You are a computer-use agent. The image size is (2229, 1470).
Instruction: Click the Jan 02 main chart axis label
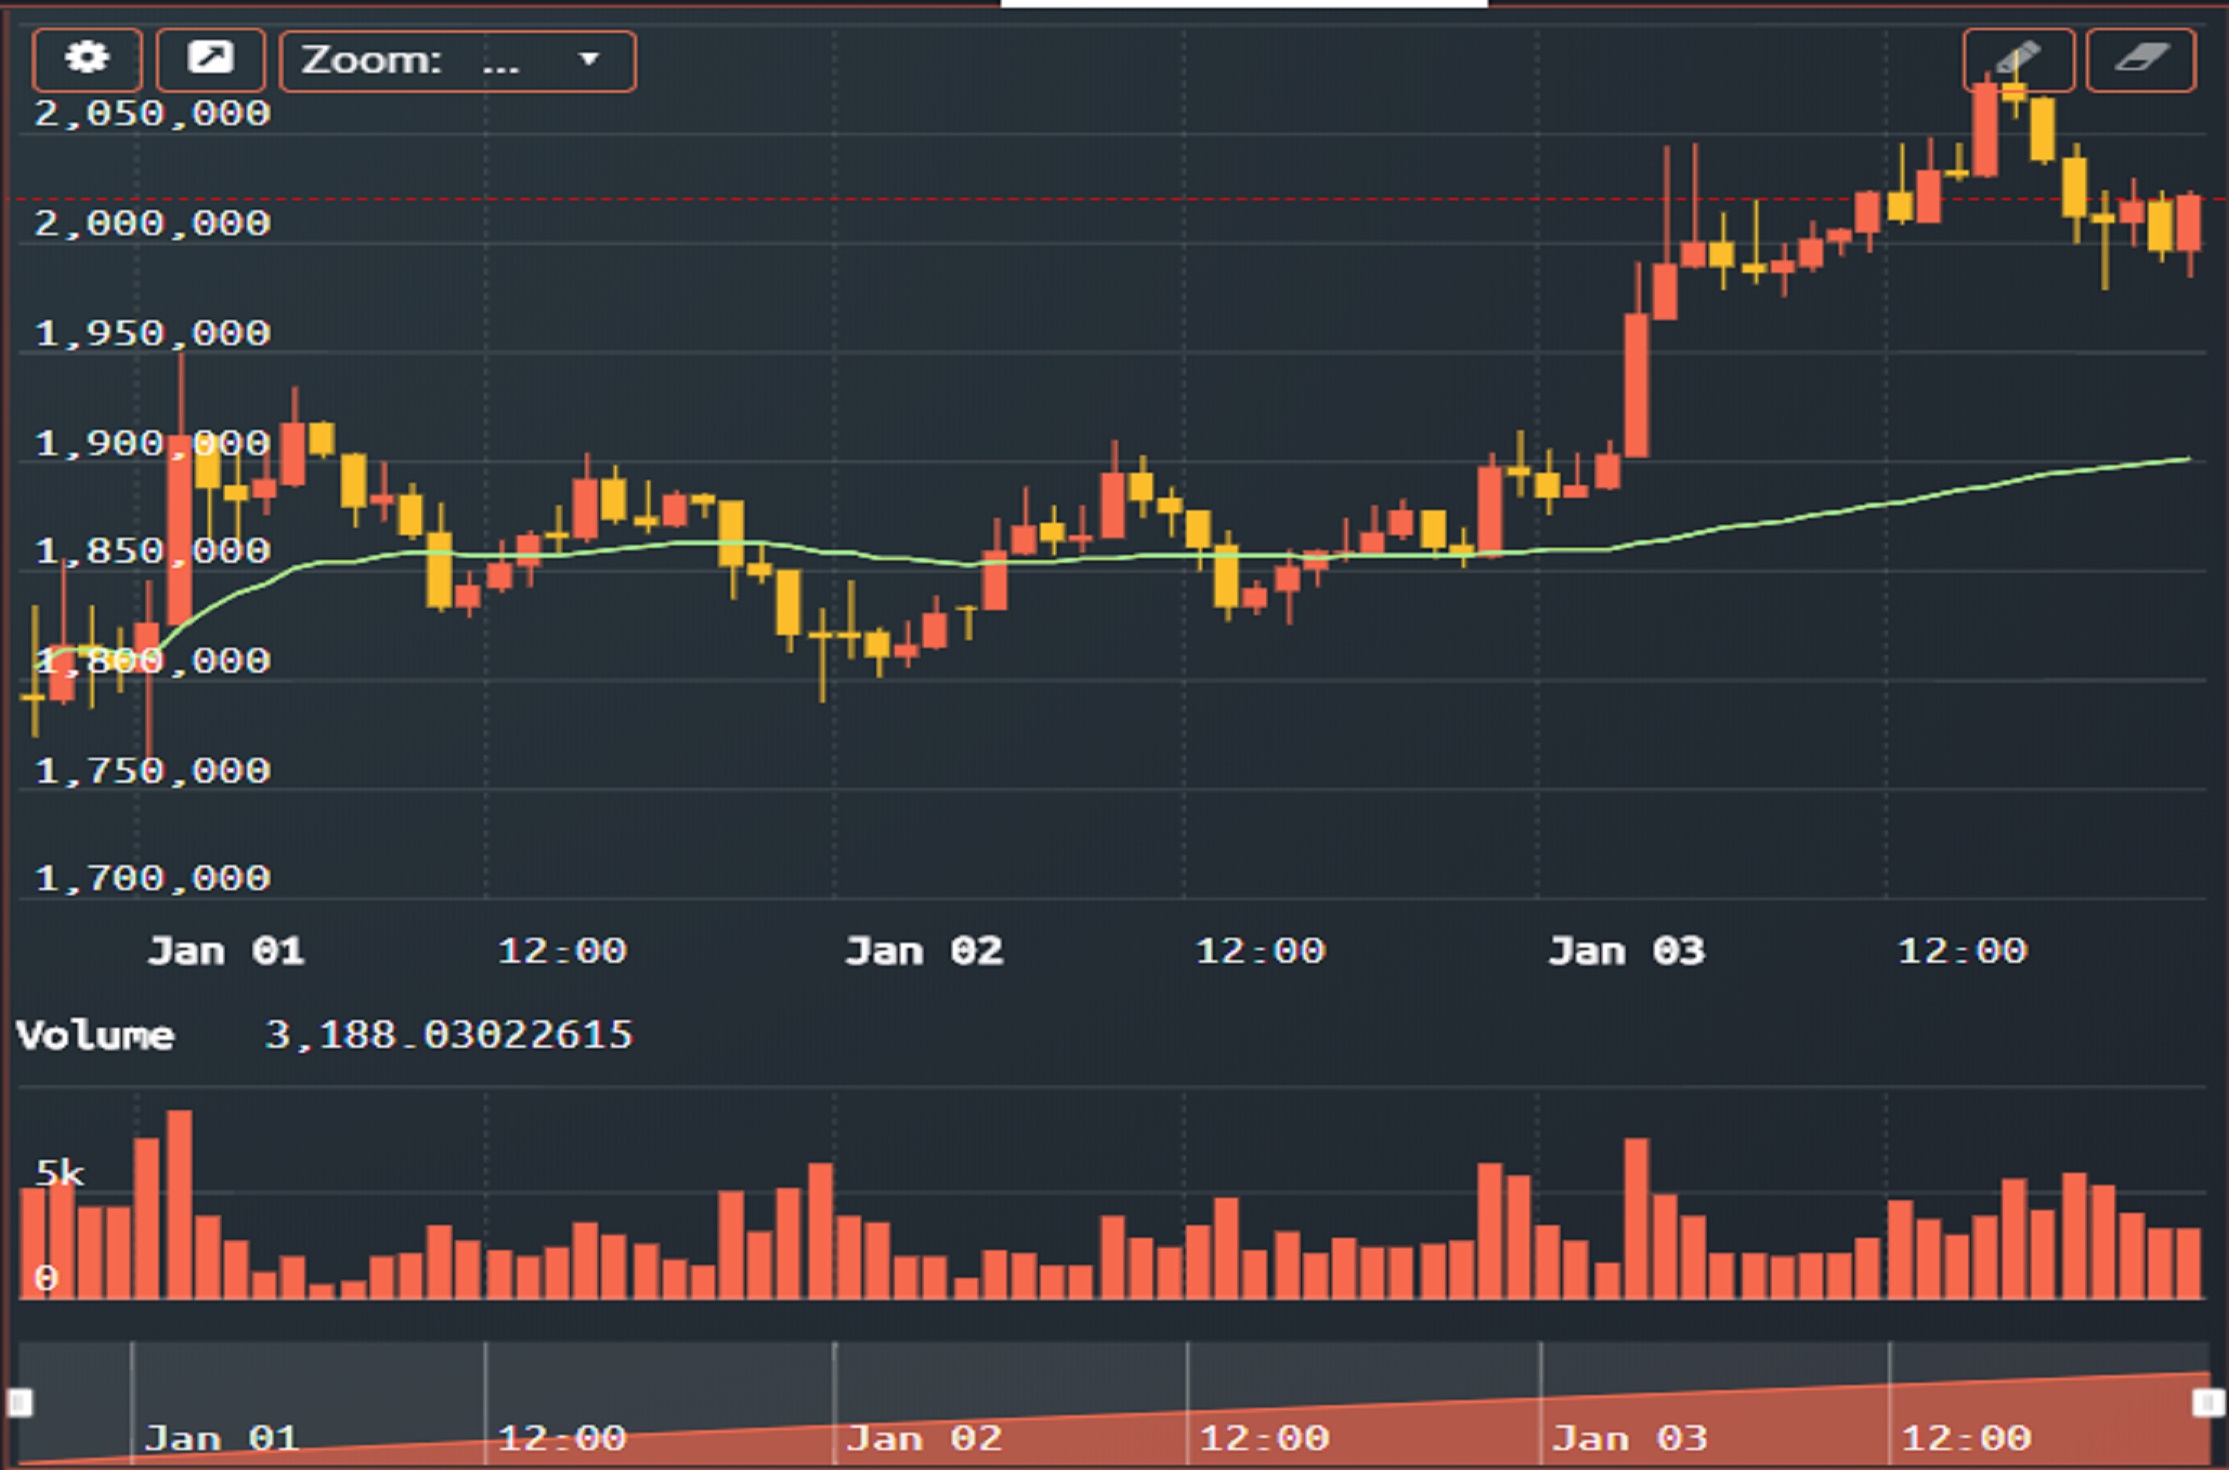[924, 950]
